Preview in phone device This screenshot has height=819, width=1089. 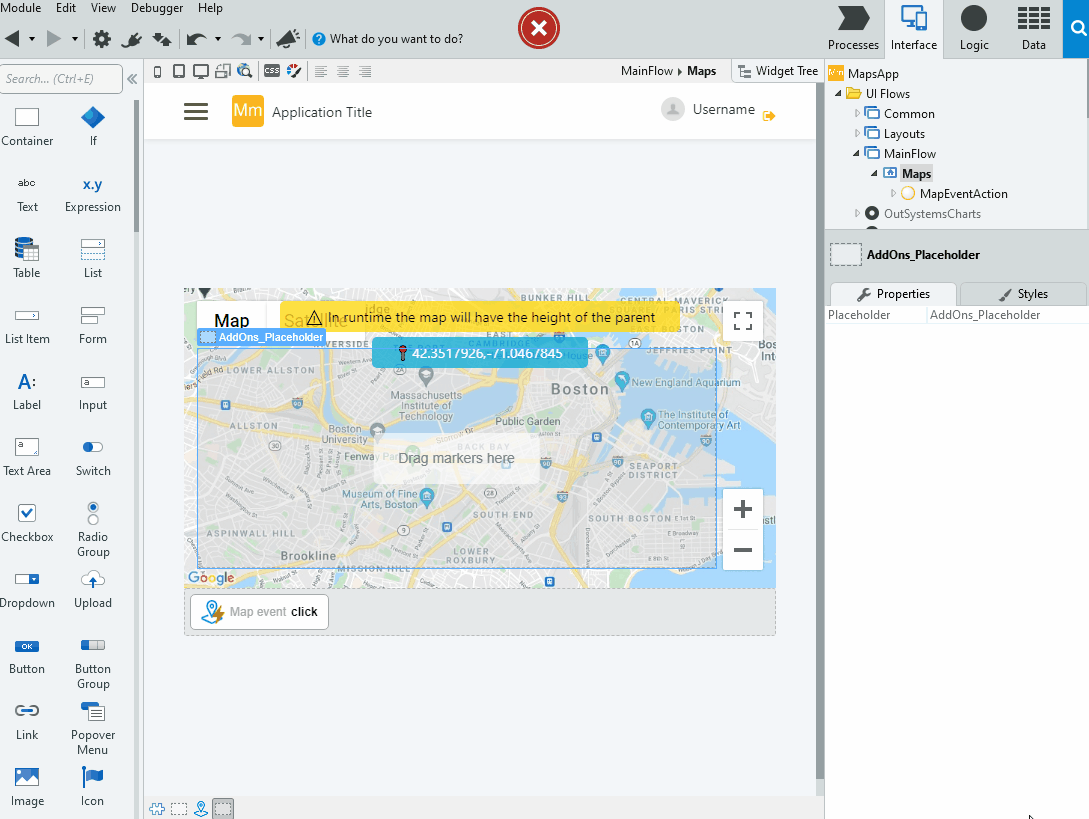pyautogui.click(x=158, y=72)
